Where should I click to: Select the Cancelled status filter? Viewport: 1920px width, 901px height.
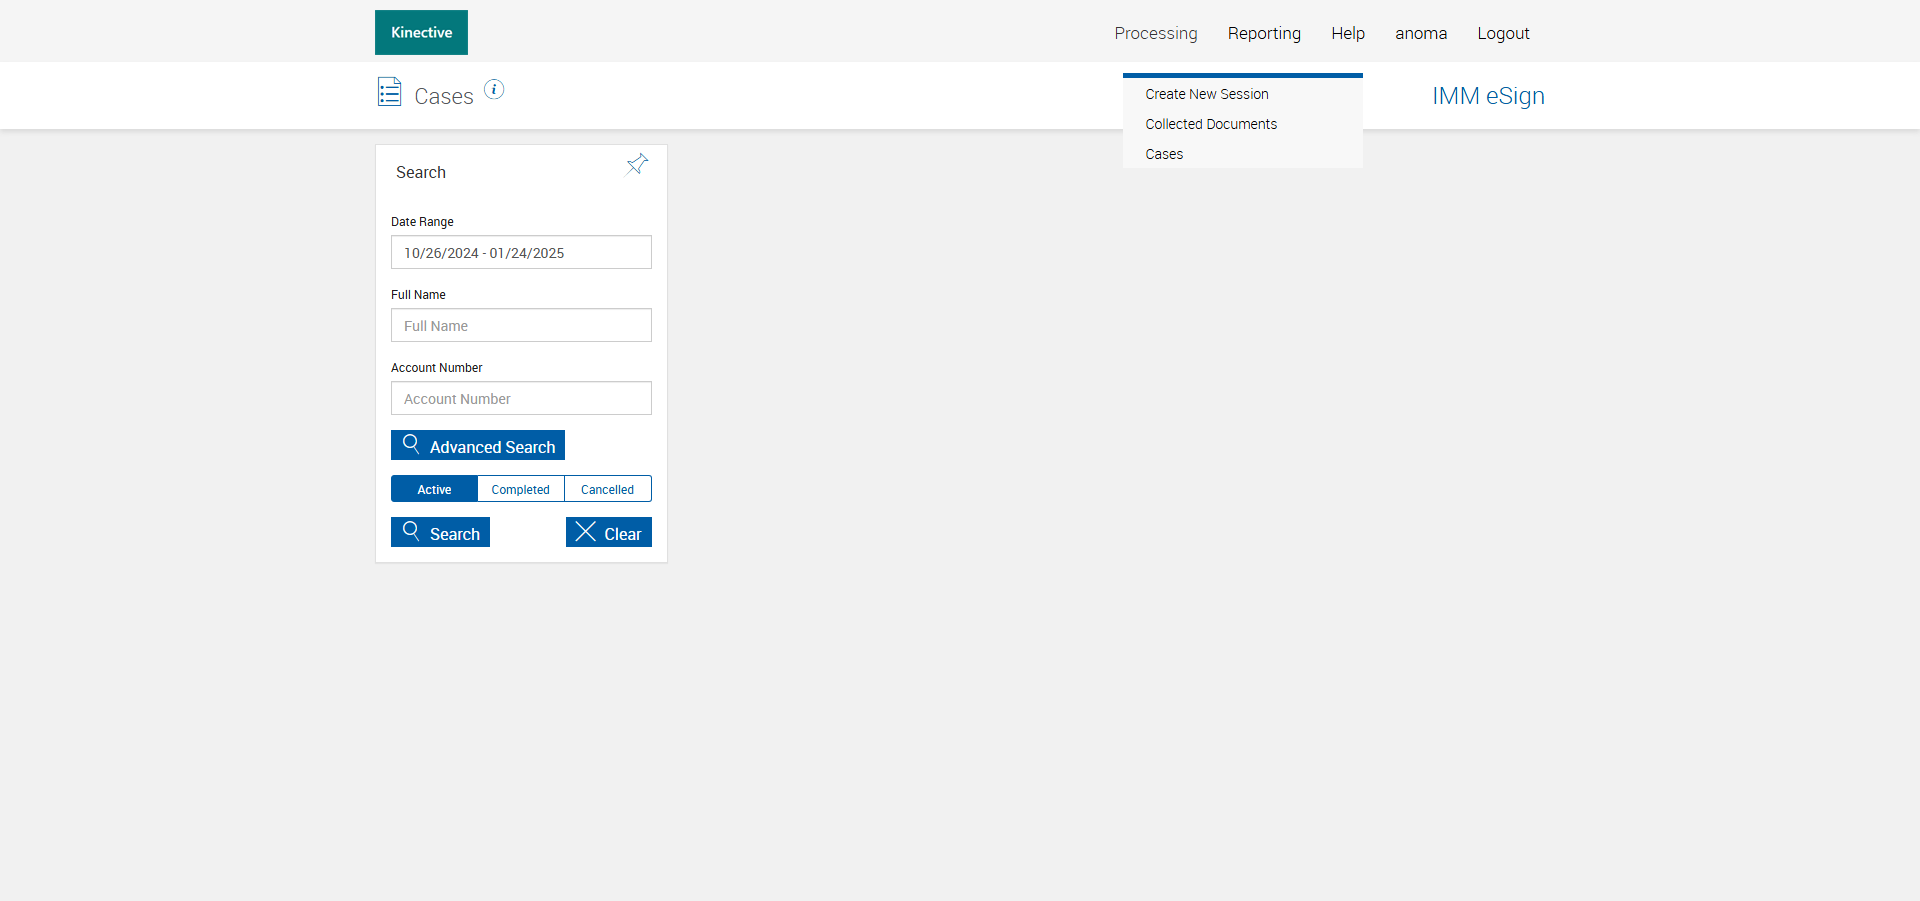(x=608, y=489)
